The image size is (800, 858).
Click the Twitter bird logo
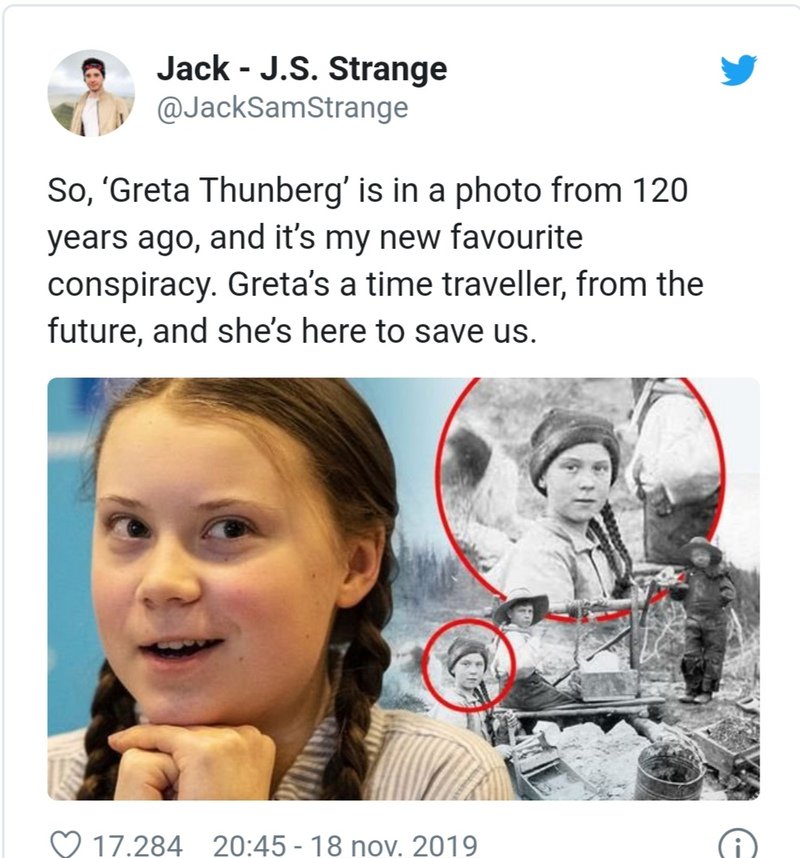tap(738, 69)
